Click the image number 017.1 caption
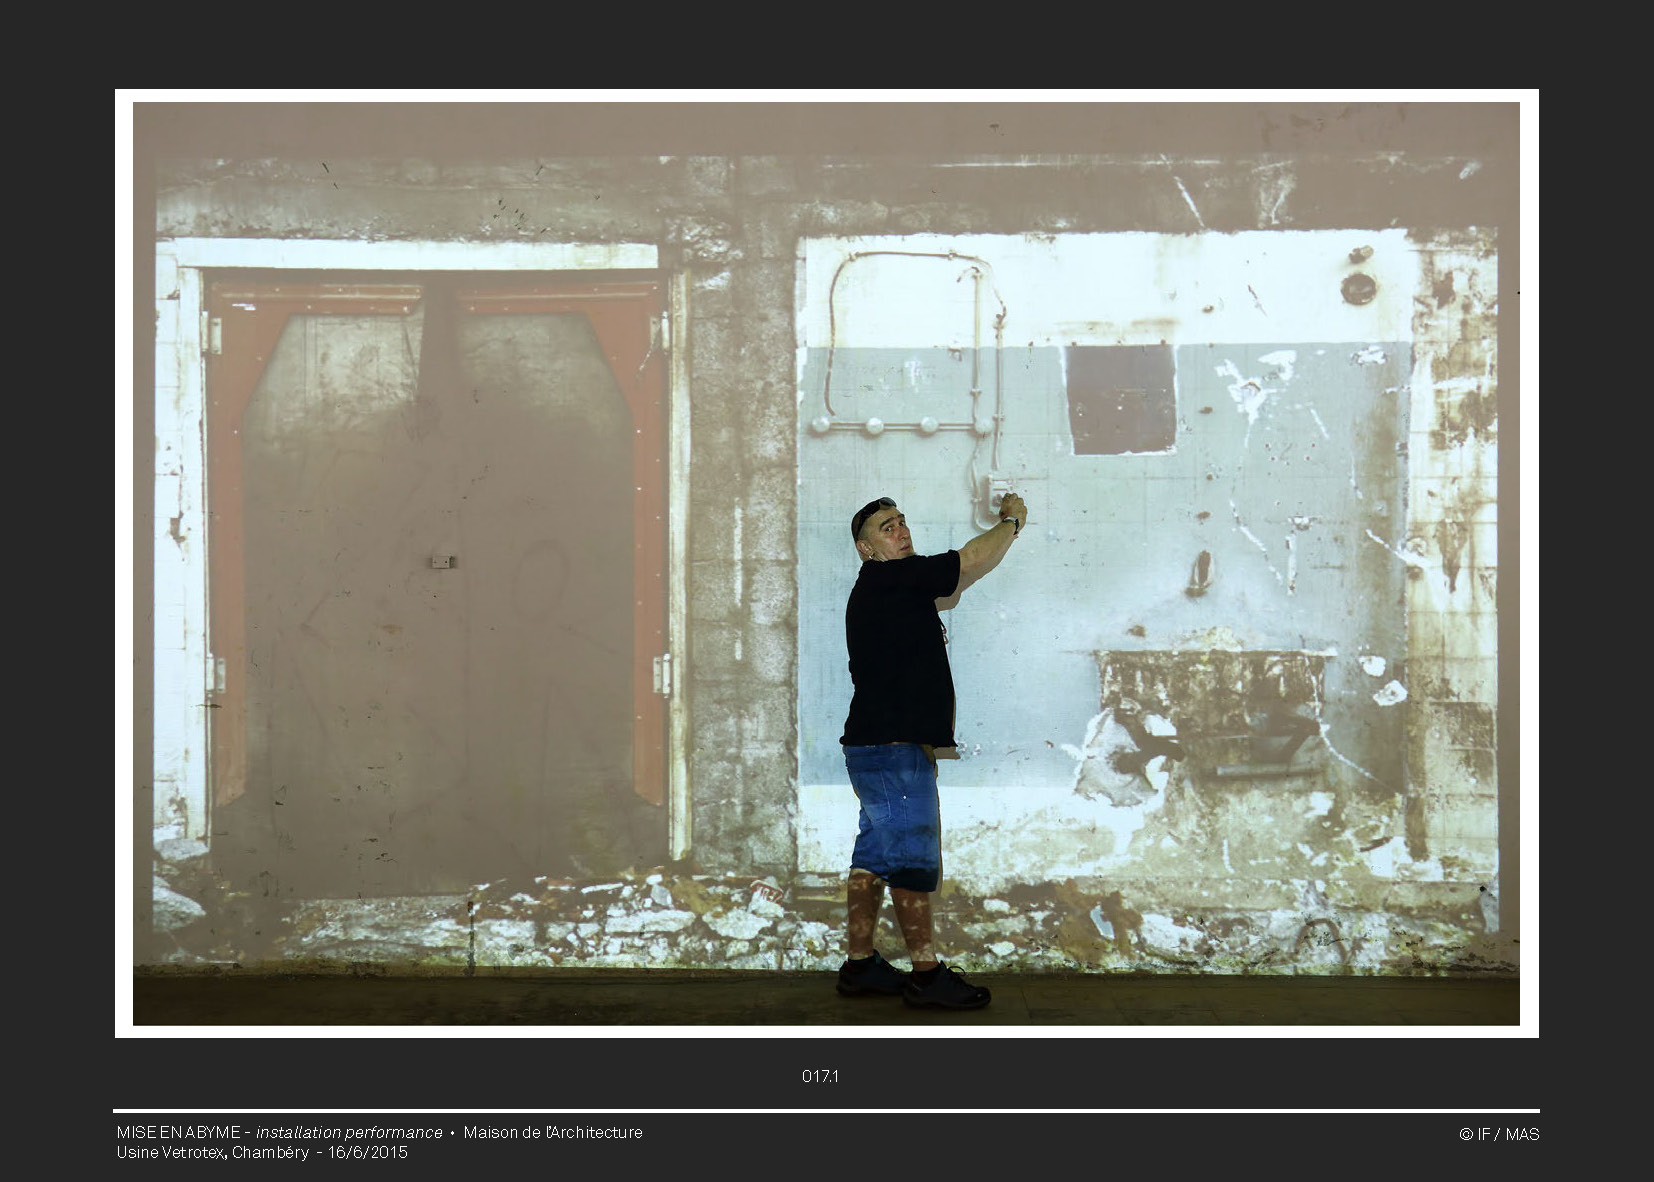Image resolution: width=1654 pixels, height=1182 pixels. (x=820, y=1076)
